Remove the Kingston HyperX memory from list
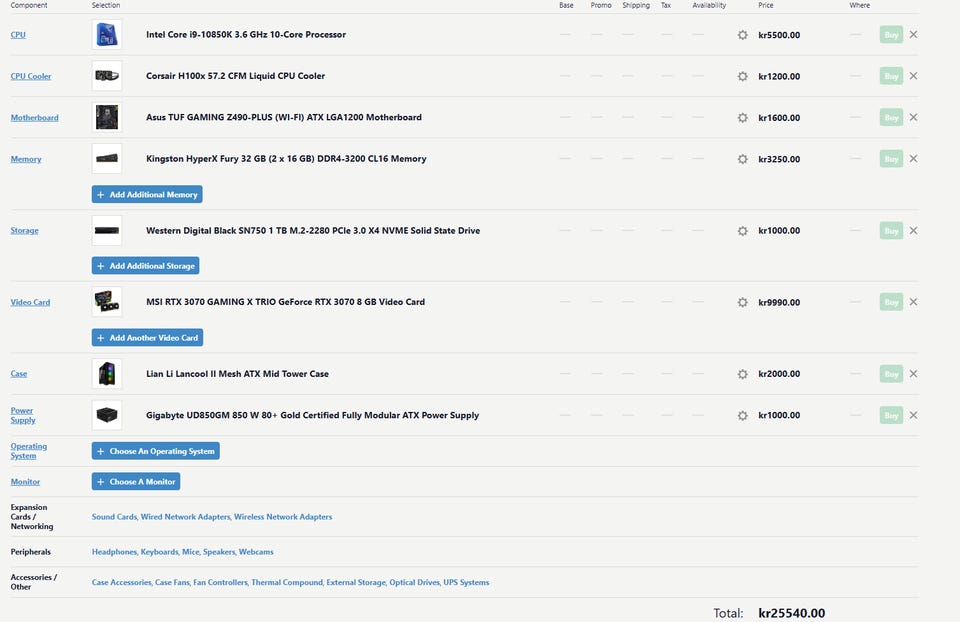The image size is (960, 622). [x=913, y=159]
